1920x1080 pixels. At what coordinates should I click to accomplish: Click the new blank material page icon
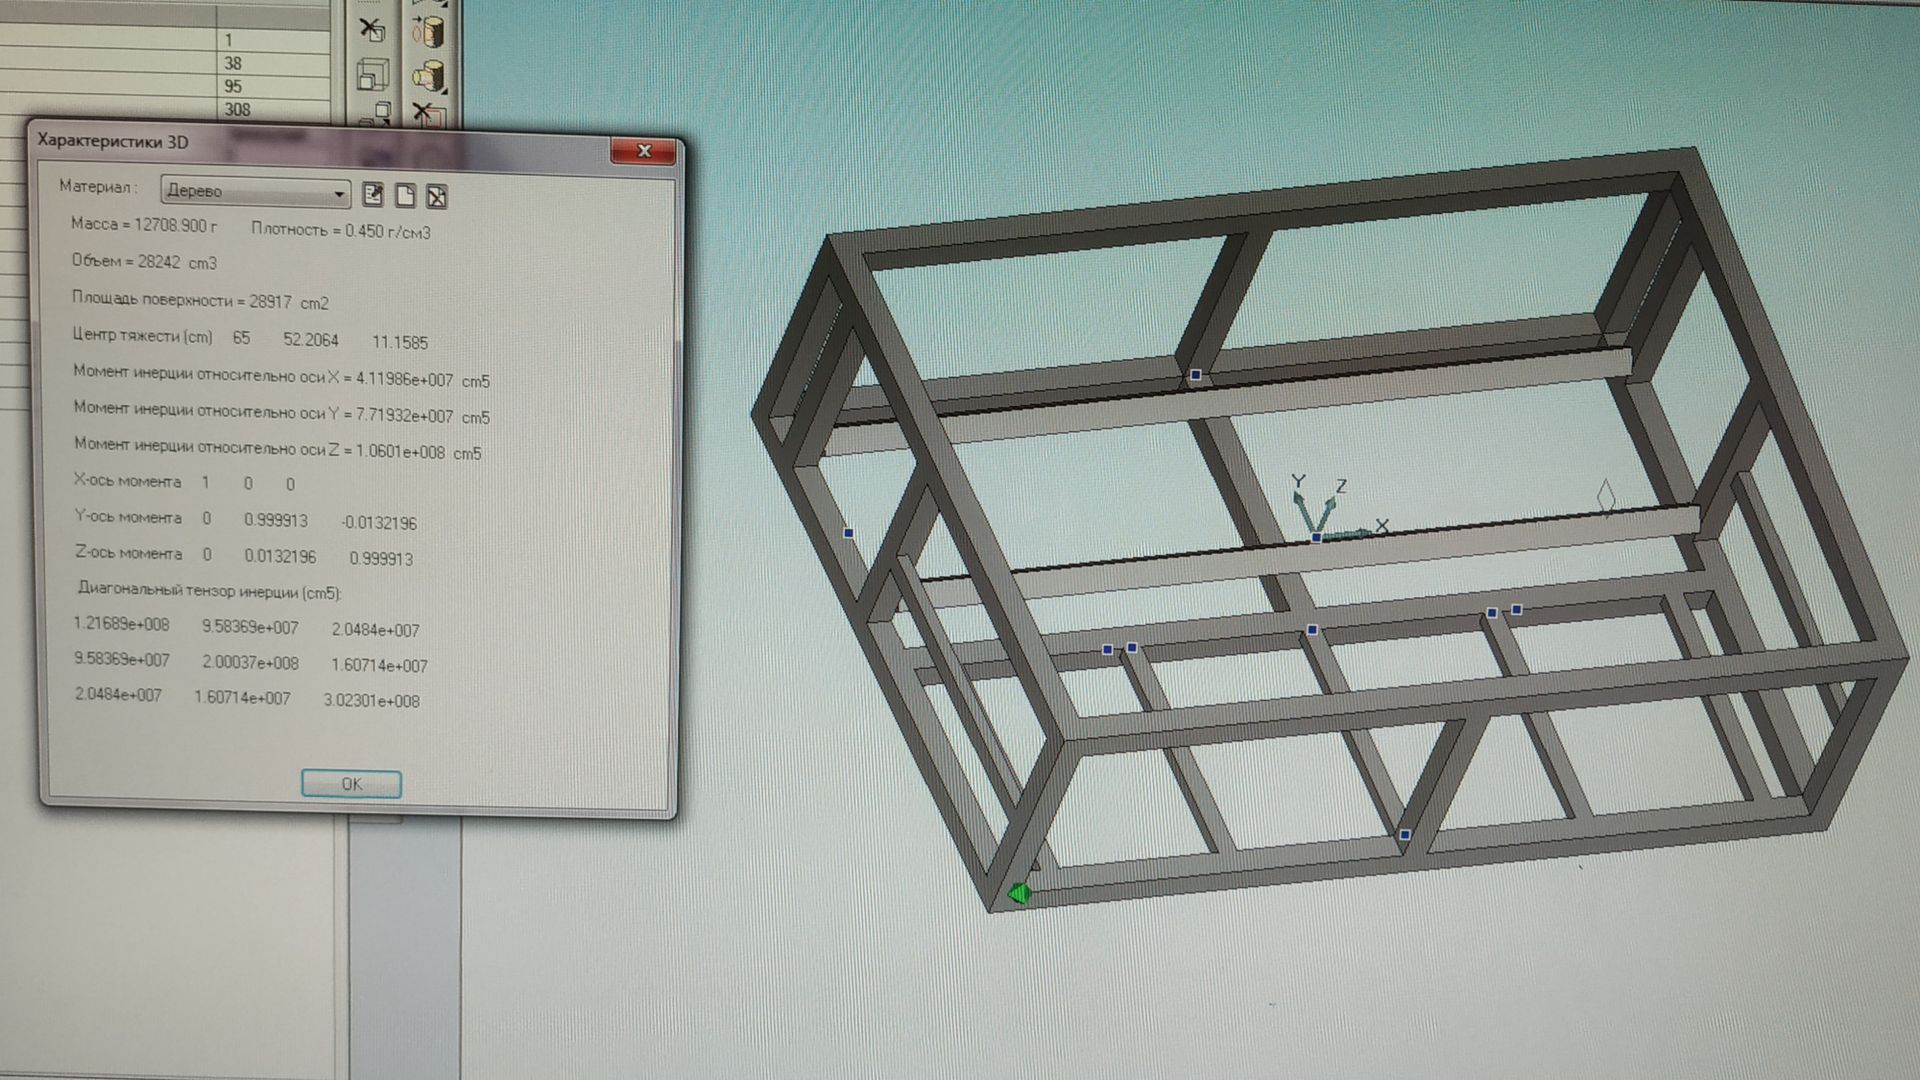click(x=405, y=195)
